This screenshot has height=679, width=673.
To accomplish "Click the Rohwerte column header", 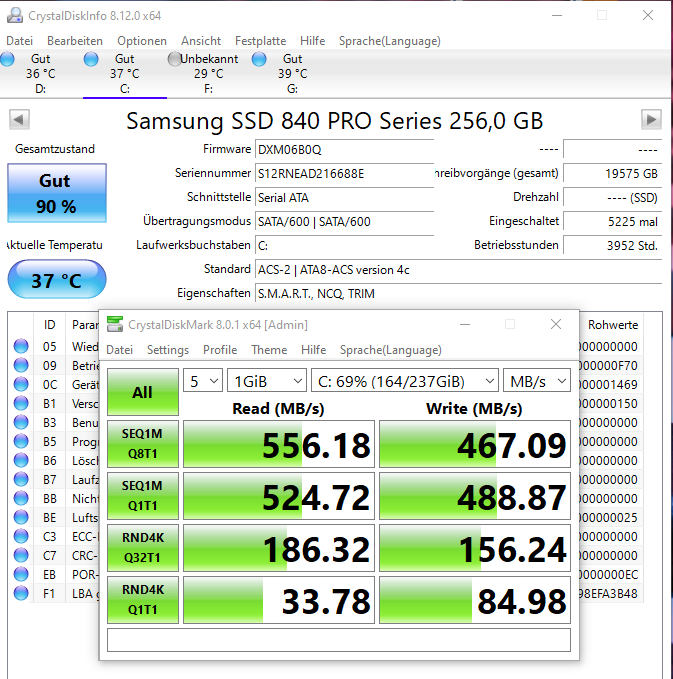I will 612,325.
